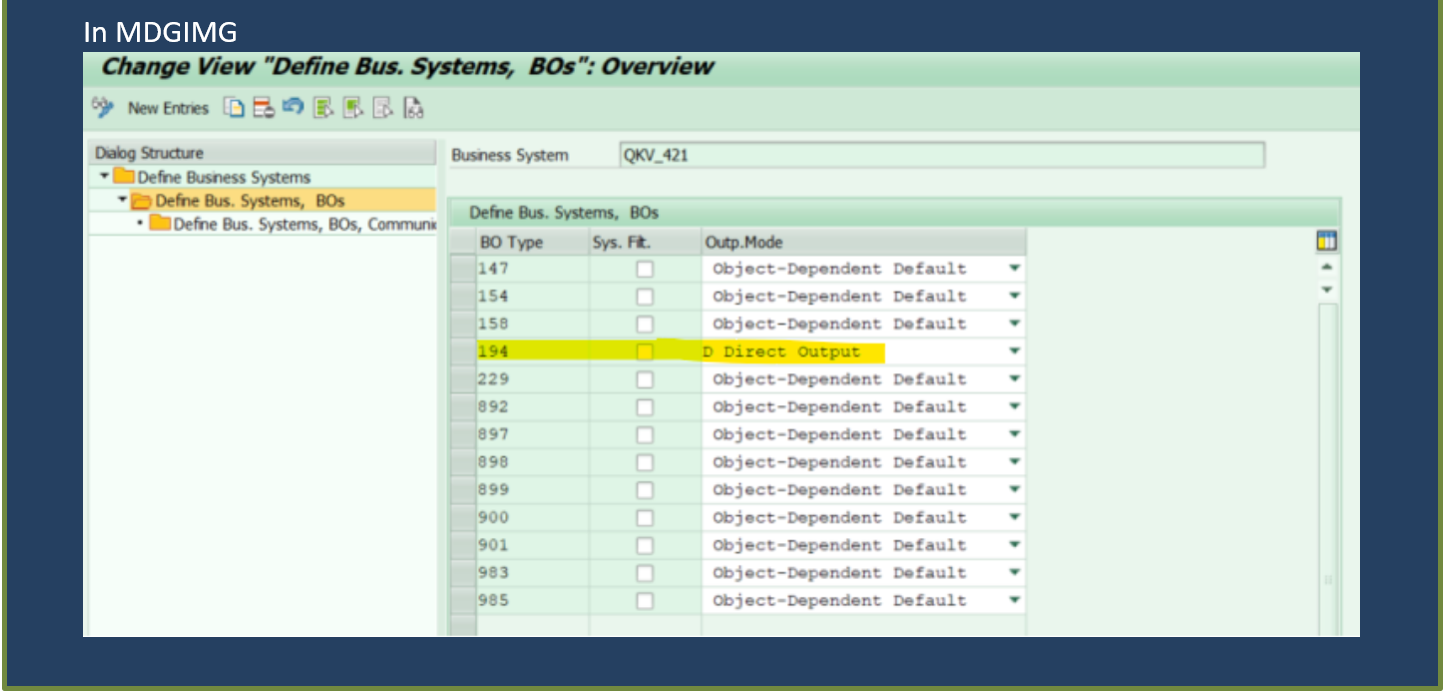Tick Sys. Filt. checkbox for BO Type 147
Screen dimensions: 1446x694
(645, 269)
